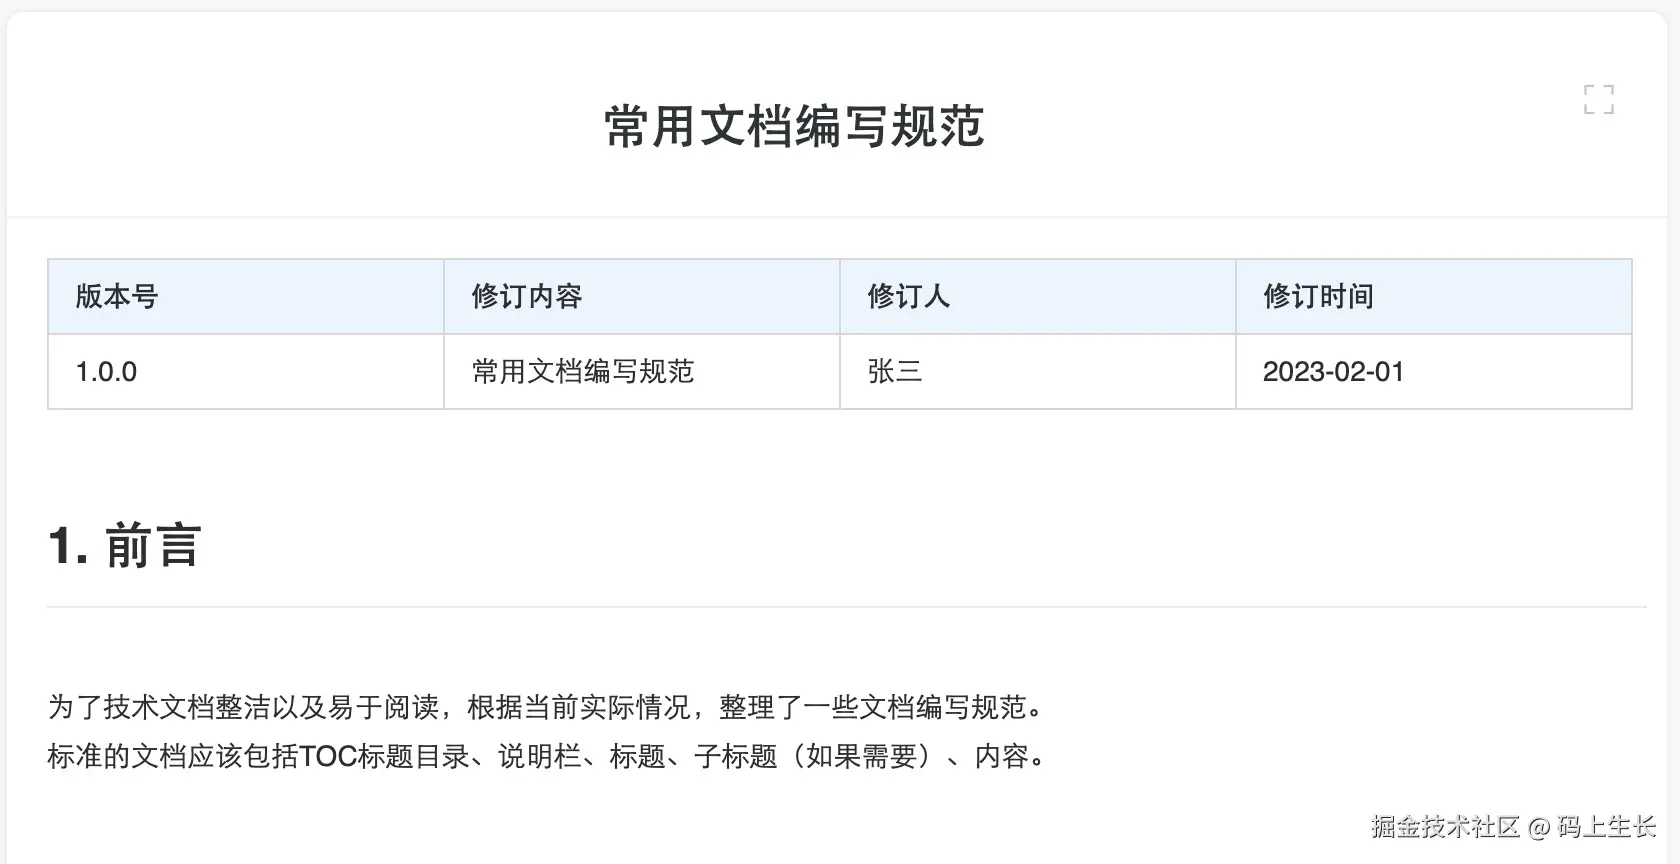
Task: Click the 修订内容 column header
Action: (x=527, y=296)
